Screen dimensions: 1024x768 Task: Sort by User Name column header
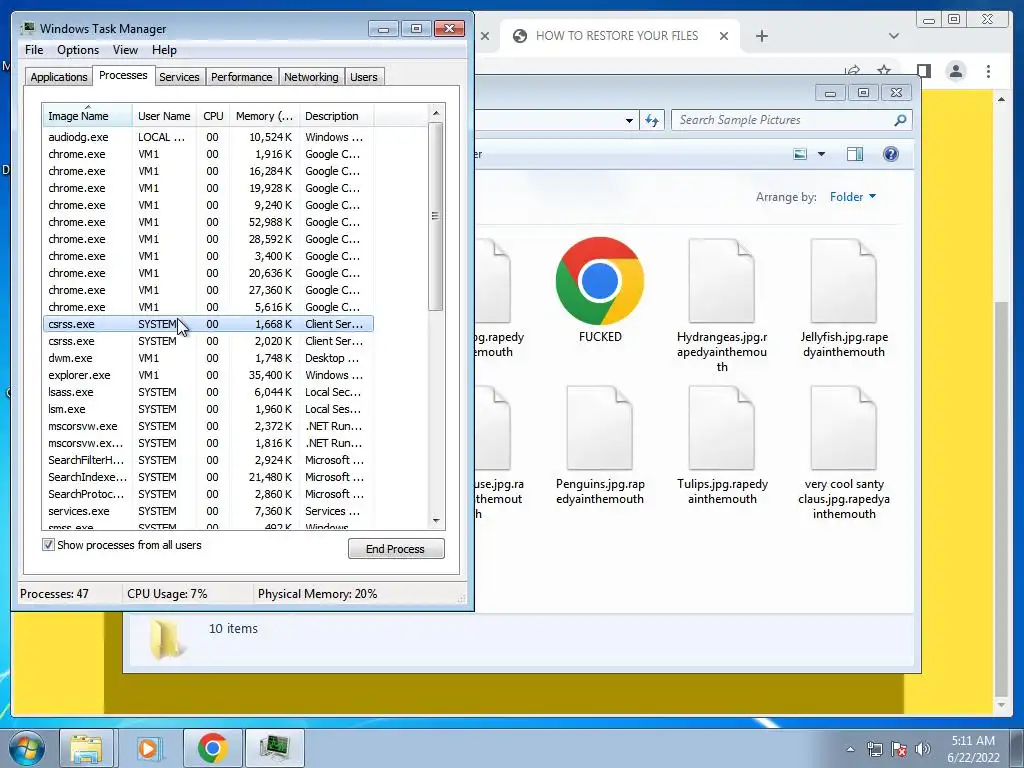point(164,116)
